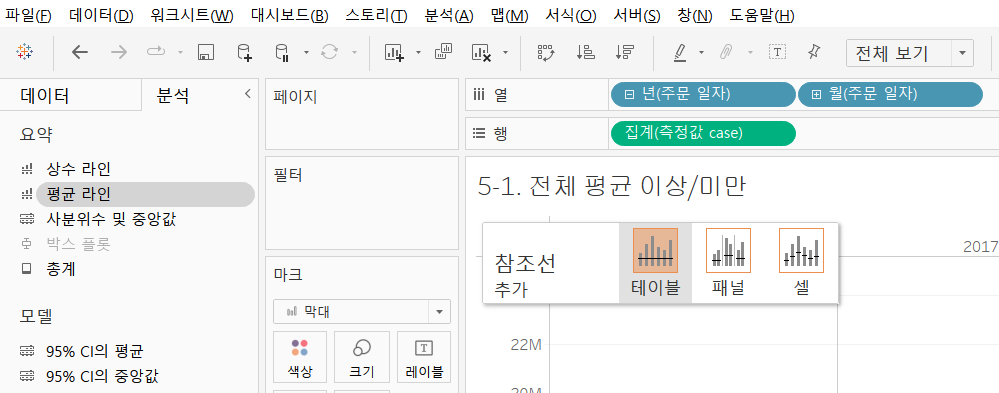
Task: Open the 대시보드(B) menu
Action: point(289,15)
